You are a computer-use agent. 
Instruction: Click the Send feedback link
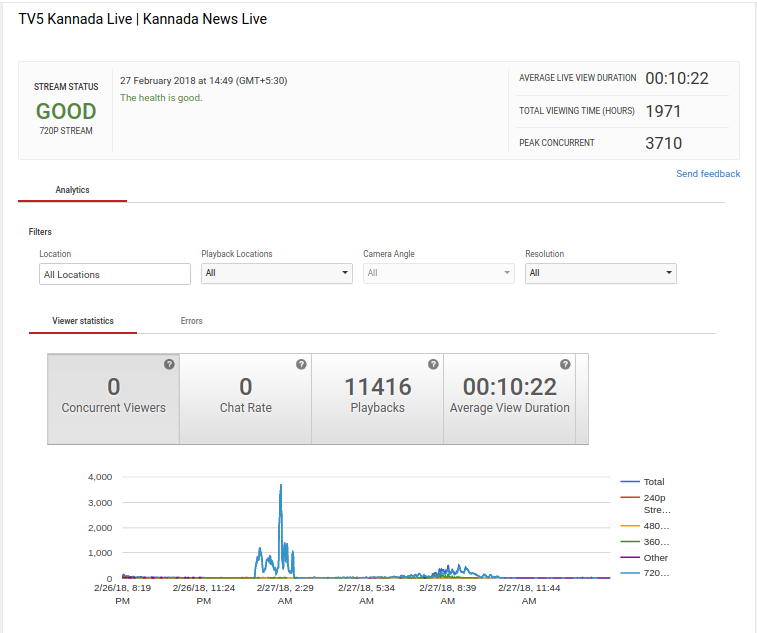(x=708, y=174)
